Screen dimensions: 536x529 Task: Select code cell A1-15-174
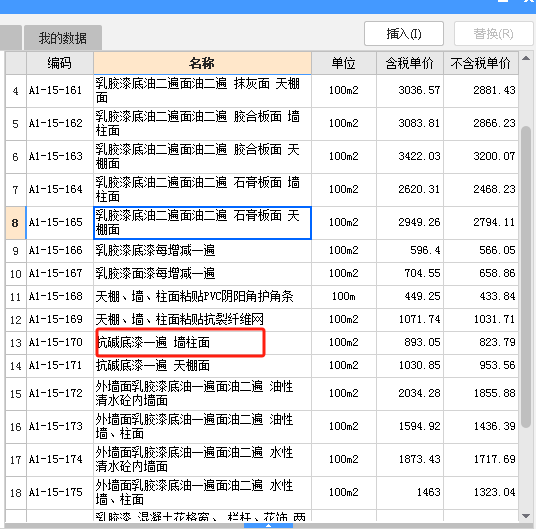pos(60,460)
